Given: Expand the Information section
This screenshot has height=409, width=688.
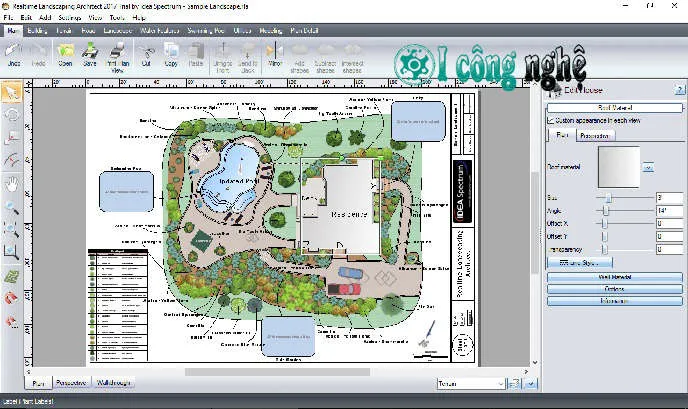Looking at the screenshot, I should tap(615, 301).
